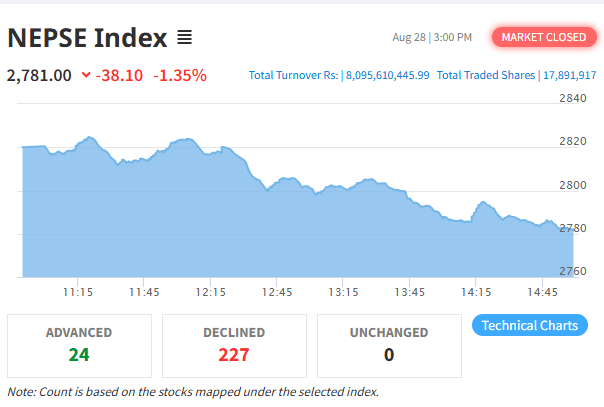Open the hamburger menu beside NEPSE Index

(184, 38)
